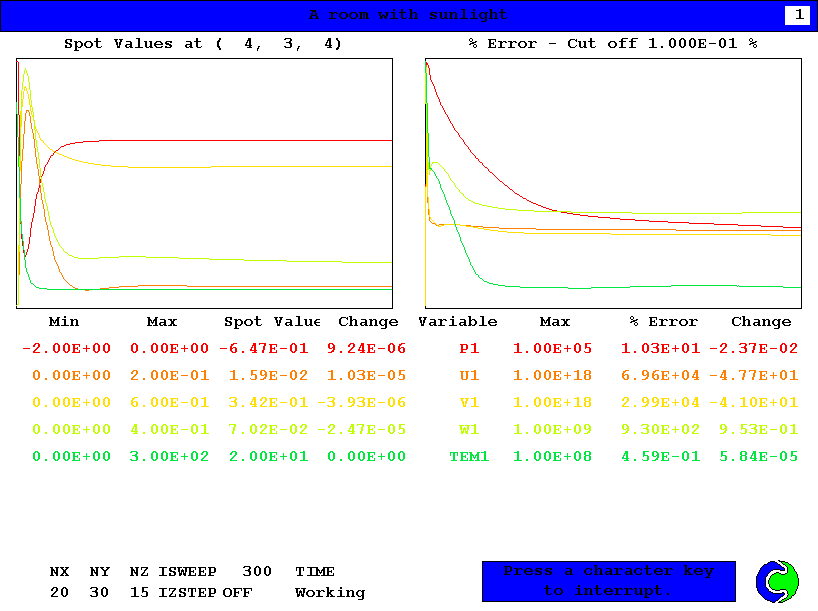The image size is (818, 611).
Task: Click the page number 1 box
Action: tap(798, 15)
